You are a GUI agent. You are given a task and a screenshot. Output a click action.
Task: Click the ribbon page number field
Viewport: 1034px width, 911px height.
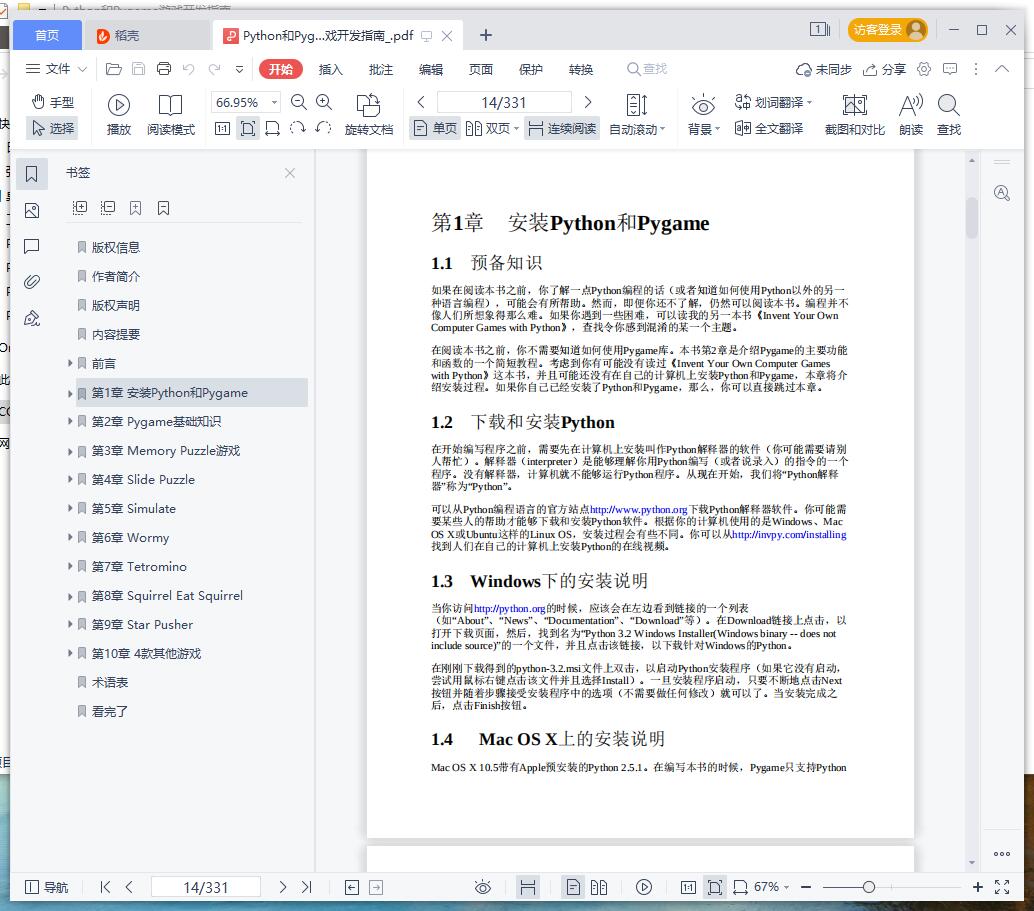[x=504, y=102]
